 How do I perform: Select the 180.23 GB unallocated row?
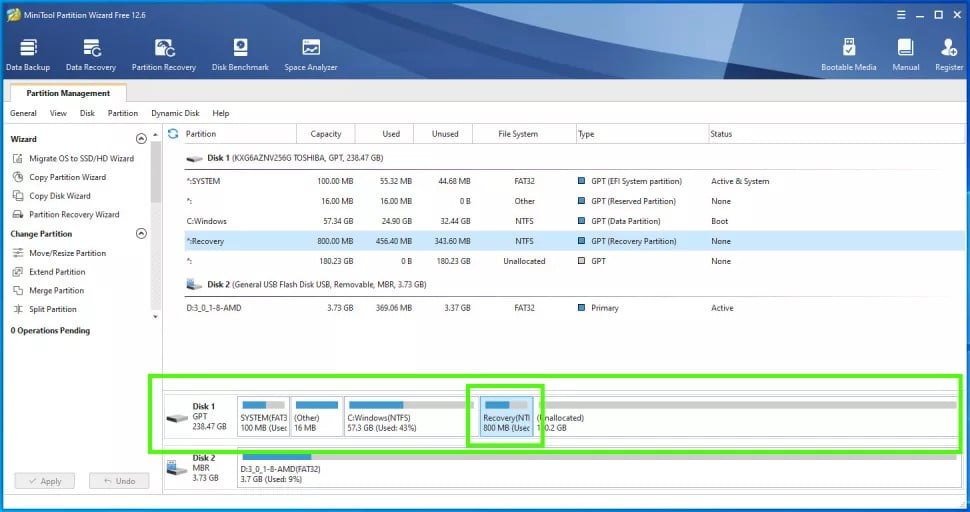pos(574,261)
